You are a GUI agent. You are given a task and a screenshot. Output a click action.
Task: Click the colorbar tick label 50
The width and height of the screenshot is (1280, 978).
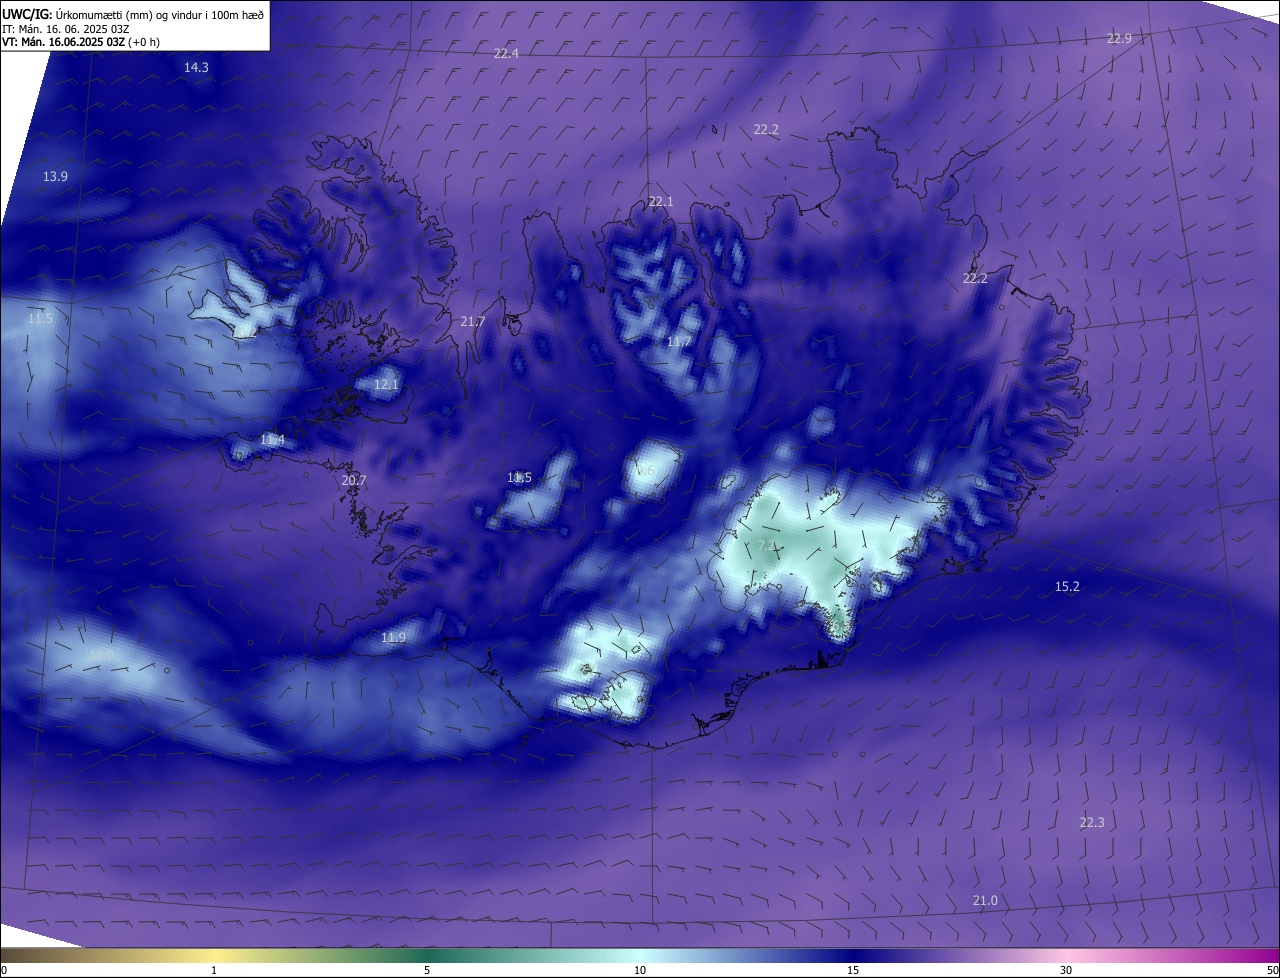coord(1271,970)
